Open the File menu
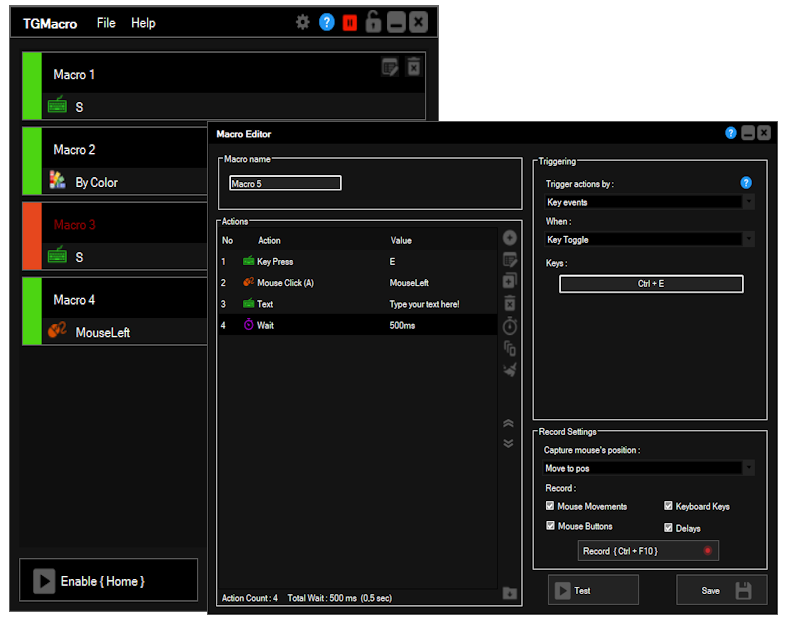The image size is (785, 622). pos(106,23)
